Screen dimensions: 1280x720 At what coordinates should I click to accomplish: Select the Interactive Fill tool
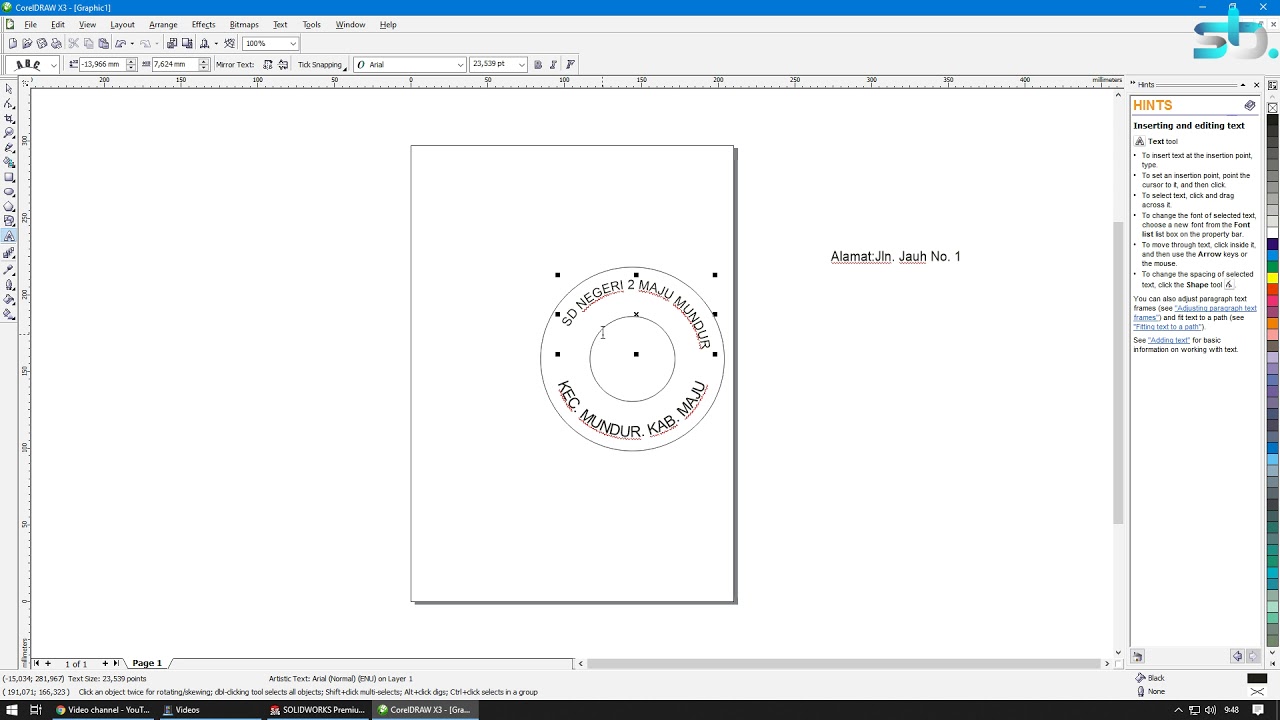9,314
